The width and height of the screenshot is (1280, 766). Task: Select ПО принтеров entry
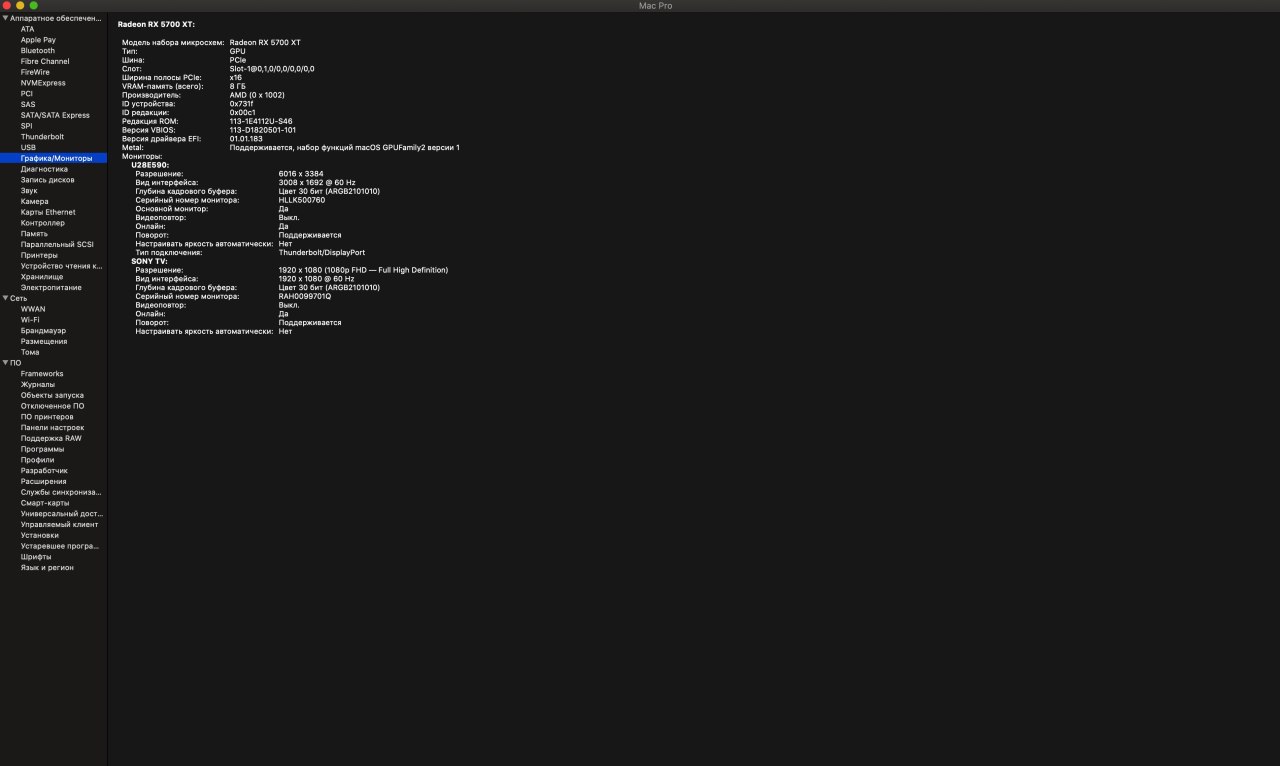pyautogui.click(x=47, y=417)
